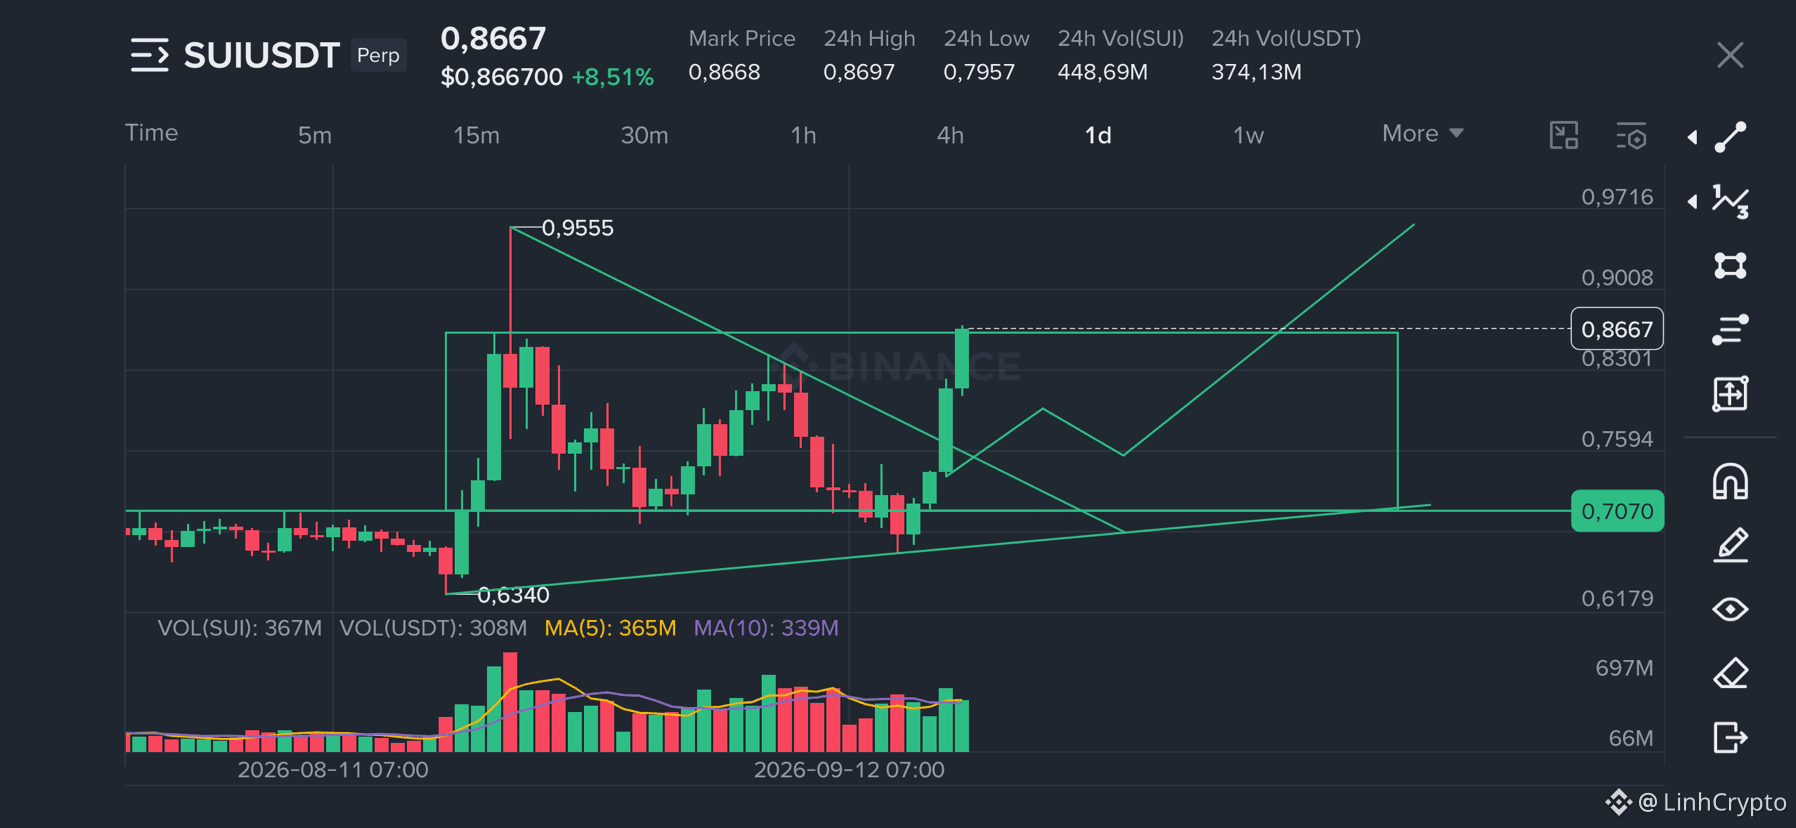Screen dimensions: 1796x828
Task: Click the 0,7070 horizontal line price label
Action: 1617,511
